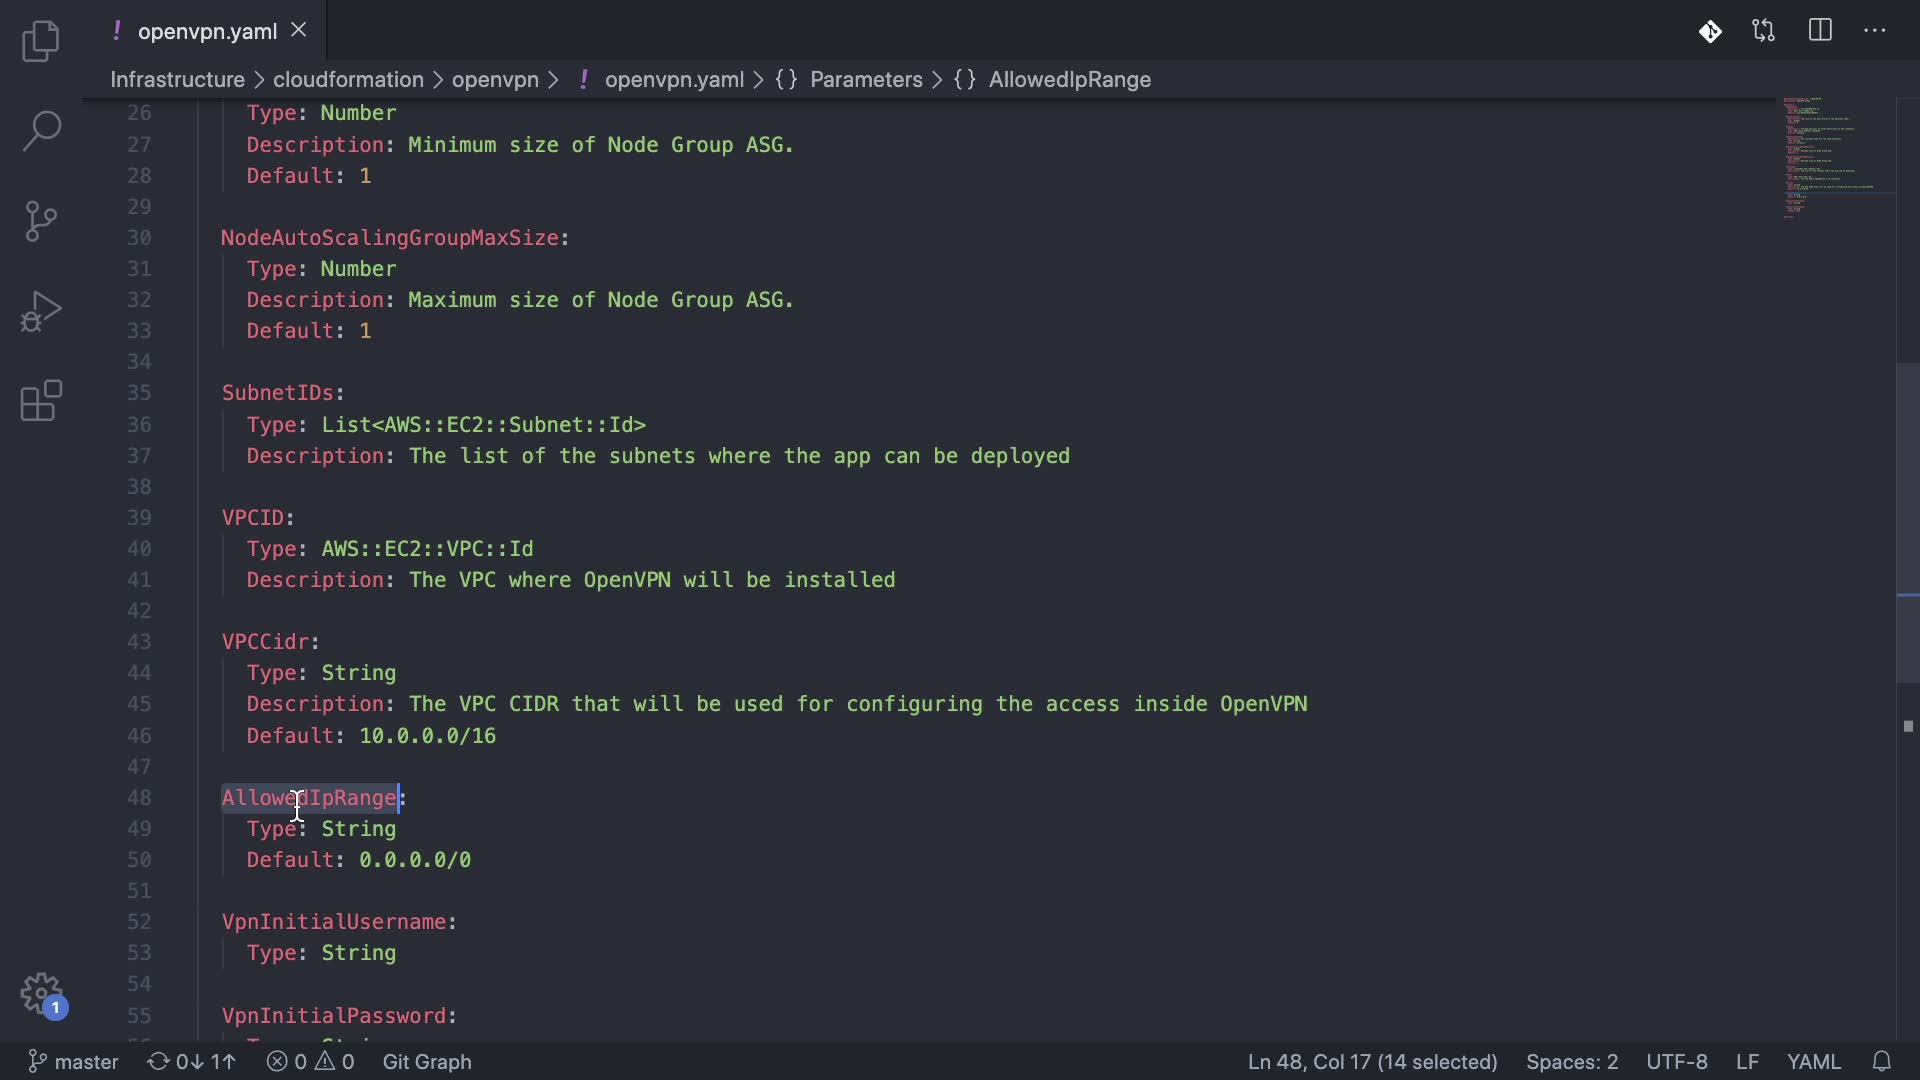This screenshot has height=1080, width=1920.
Task: Open YAML language mode selector
Action: [x=1813, y=1062]
